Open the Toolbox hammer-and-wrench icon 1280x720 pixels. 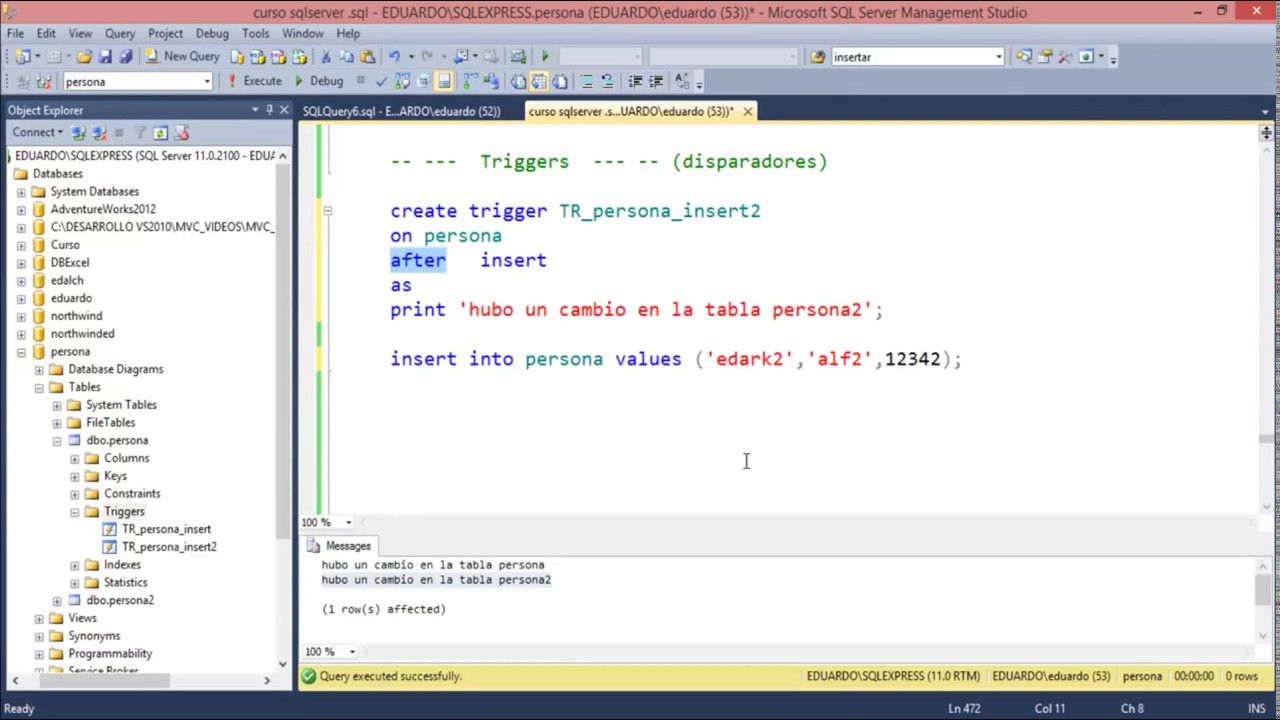pos(1065,57)
